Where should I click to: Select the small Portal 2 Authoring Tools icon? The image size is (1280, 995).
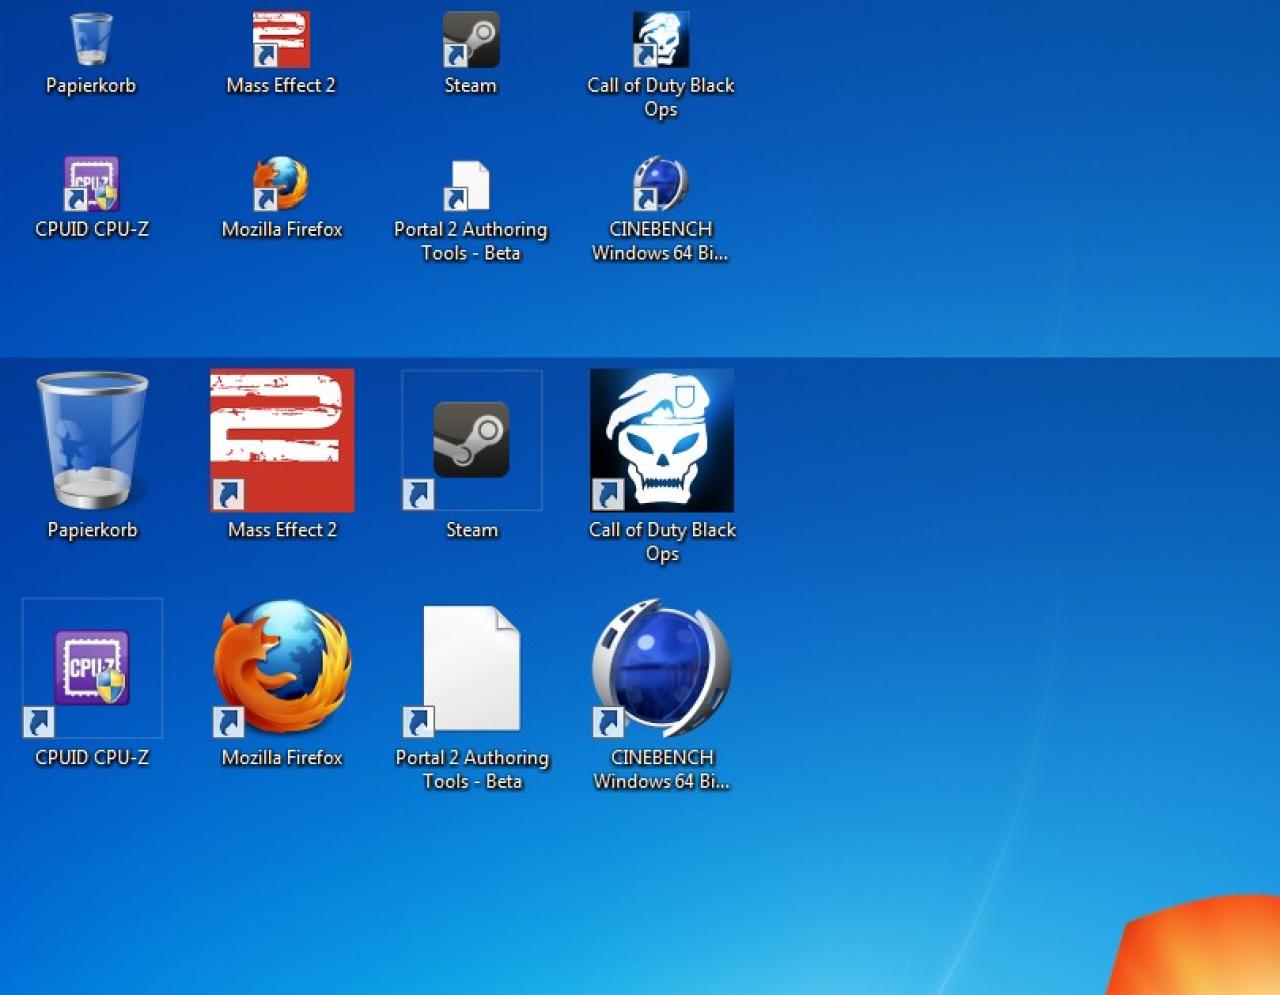[x=468, y=186]
